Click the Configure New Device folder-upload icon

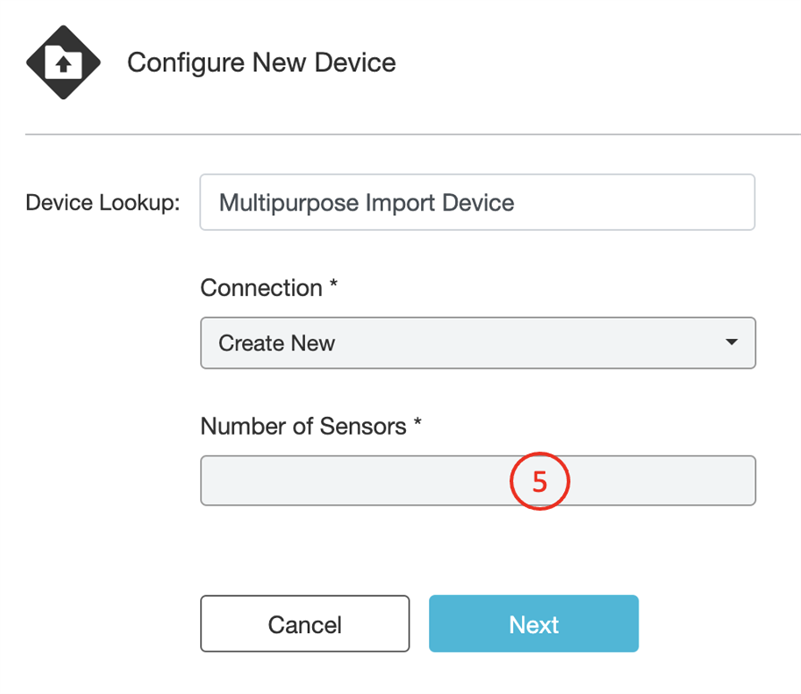63,62
